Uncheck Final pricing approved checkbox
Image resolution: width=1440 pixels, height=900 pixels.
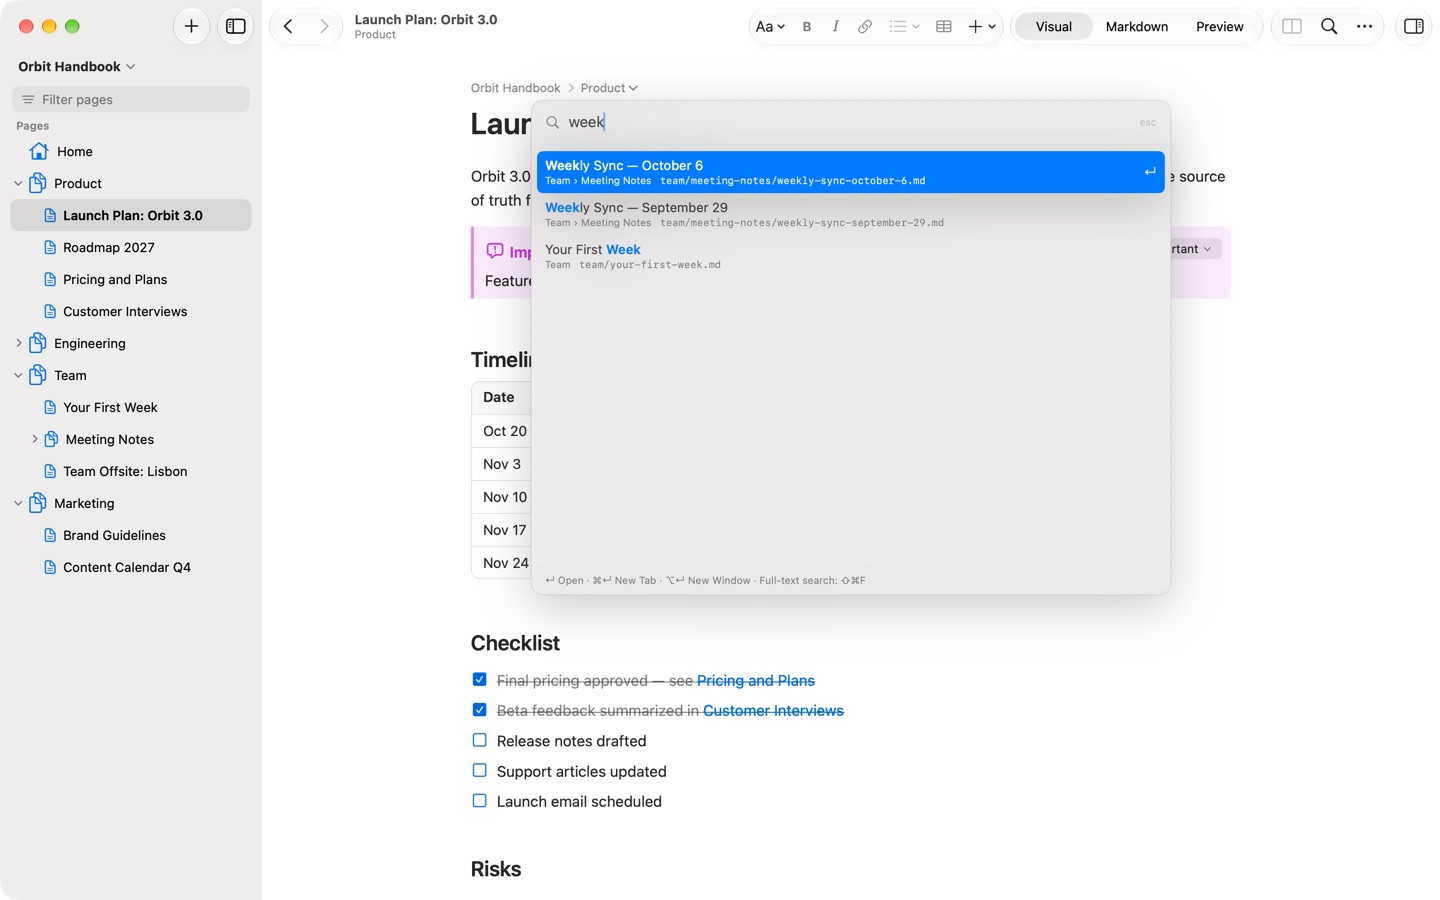(479, 680)
